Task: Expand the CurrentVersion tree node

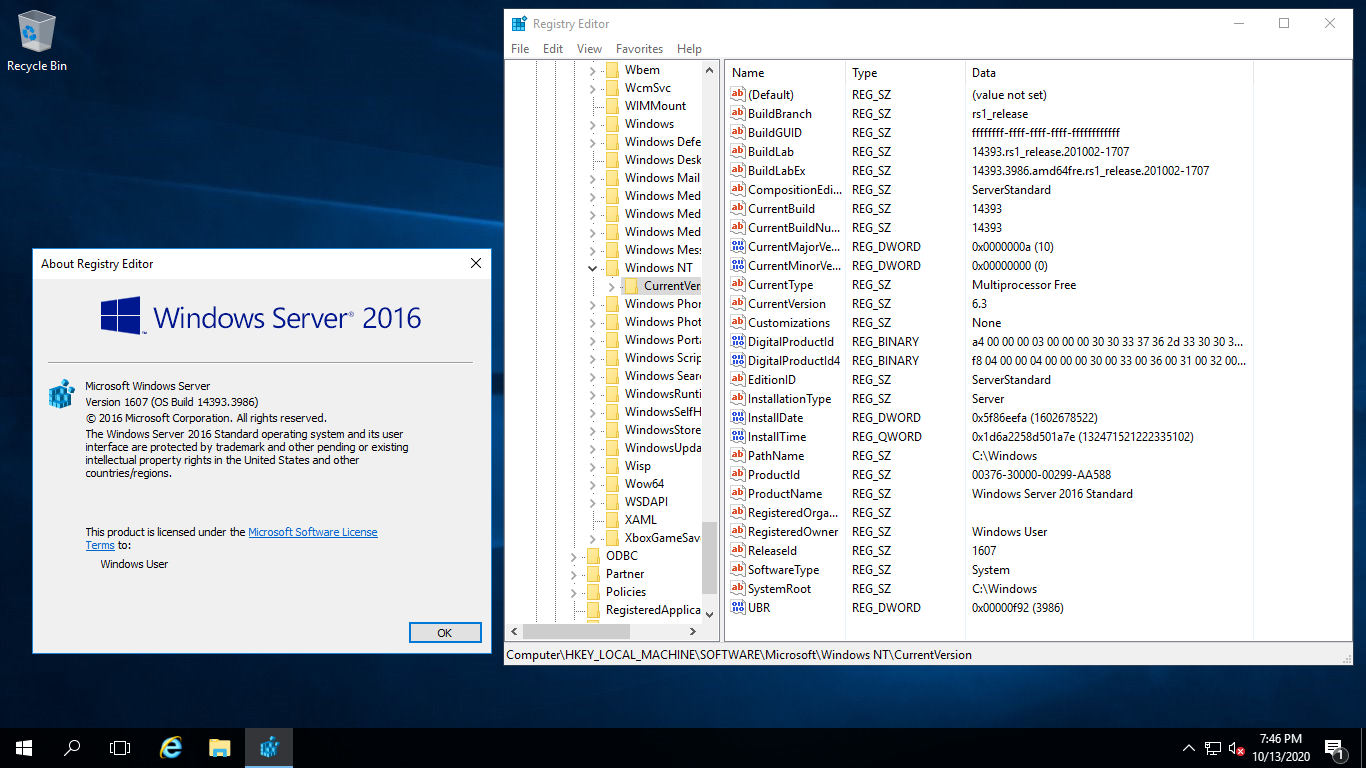Action: pos(611,286)
